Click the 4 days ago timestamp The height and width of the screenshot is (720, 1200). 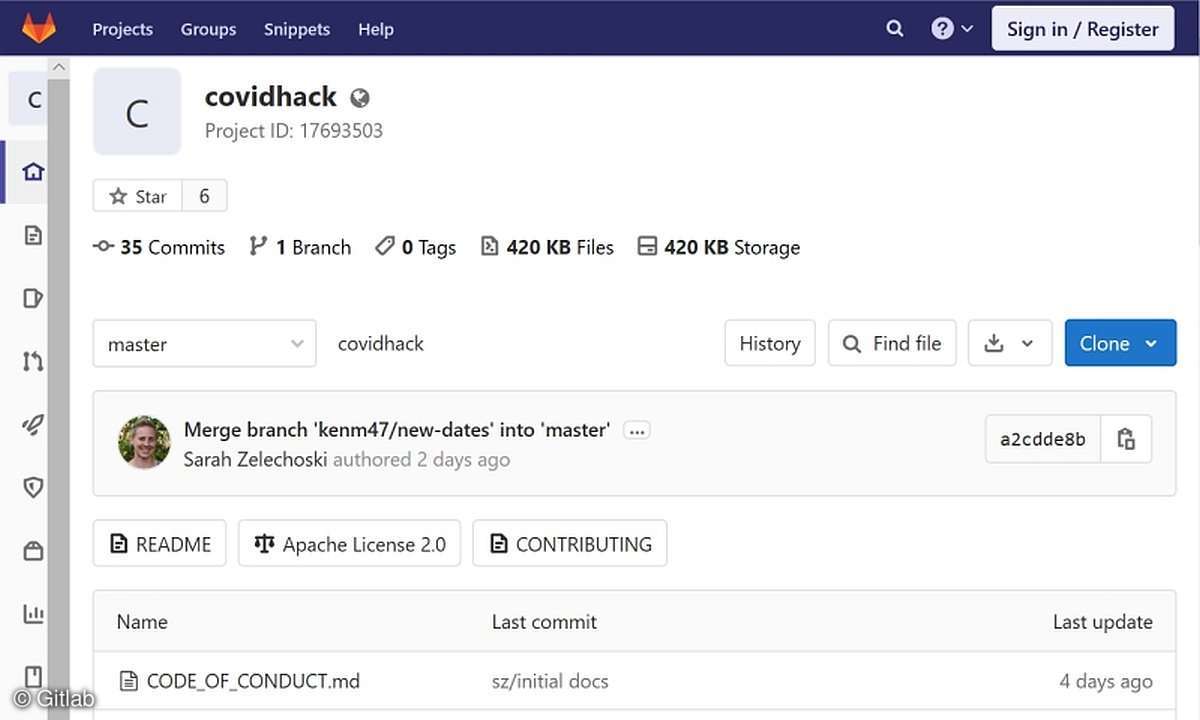(x=1106, y=681)
